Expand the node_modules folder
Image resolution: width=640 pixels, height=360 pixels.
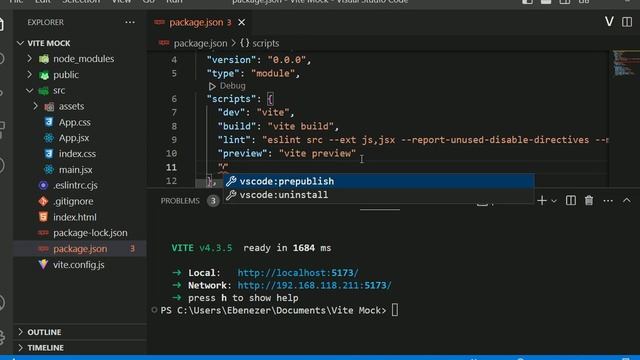pyautogui.click(x=30, y=59)
